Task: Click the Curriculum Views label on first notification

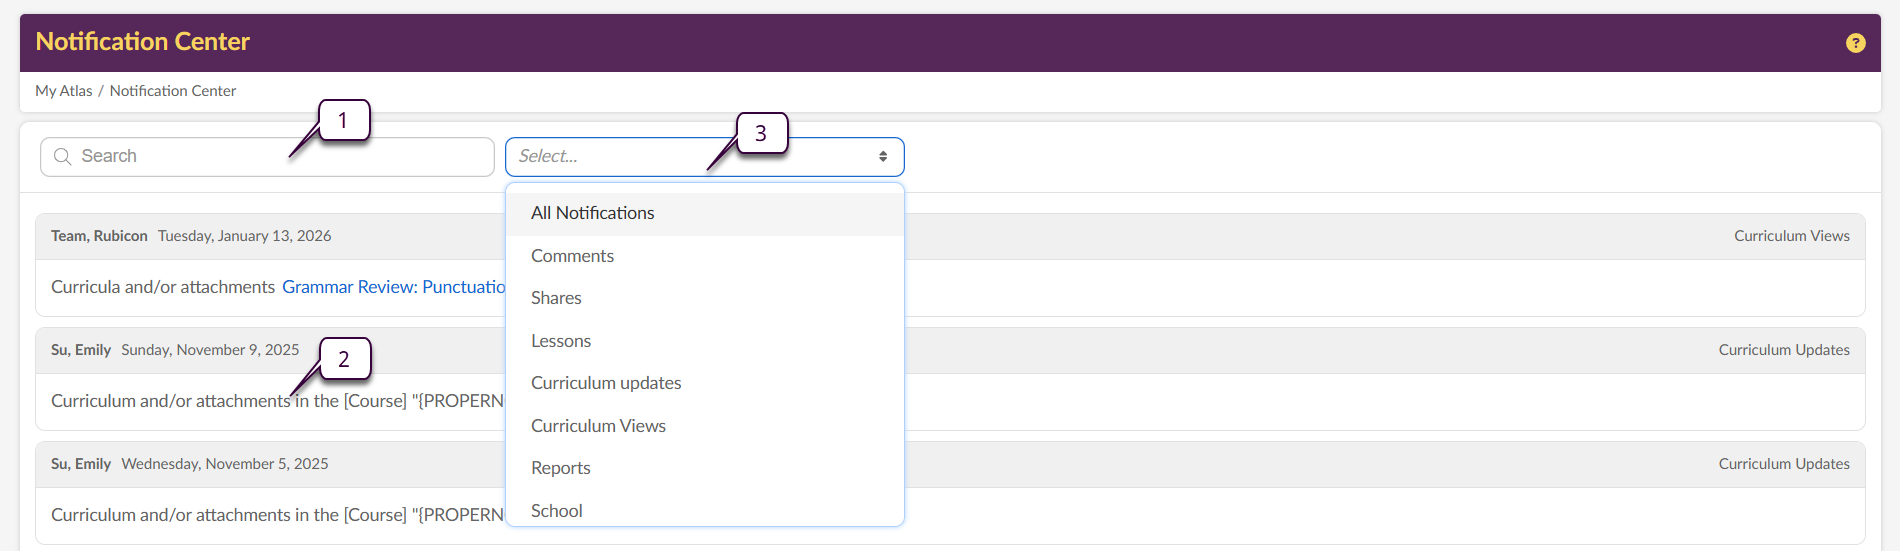Action: (1791, 236)
